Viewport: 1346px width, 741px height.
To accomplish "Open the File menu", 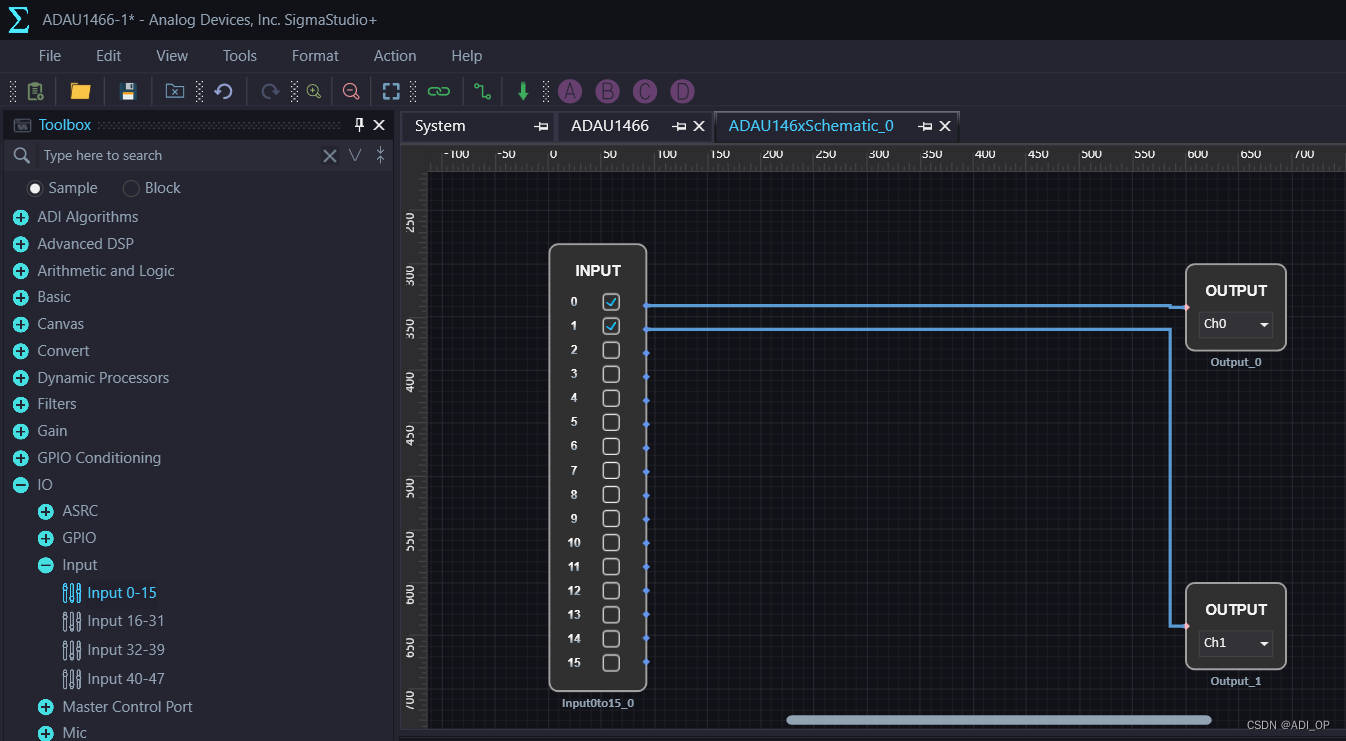I will 50,56.
